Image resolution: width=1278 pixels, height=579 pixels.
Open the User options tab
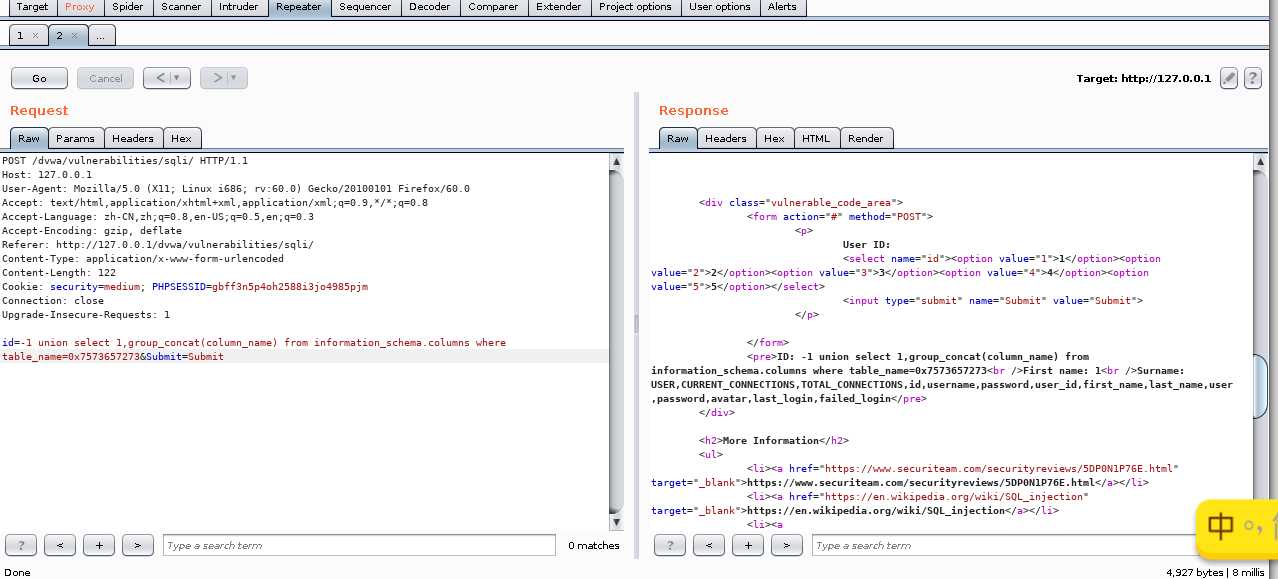point(719,7)
